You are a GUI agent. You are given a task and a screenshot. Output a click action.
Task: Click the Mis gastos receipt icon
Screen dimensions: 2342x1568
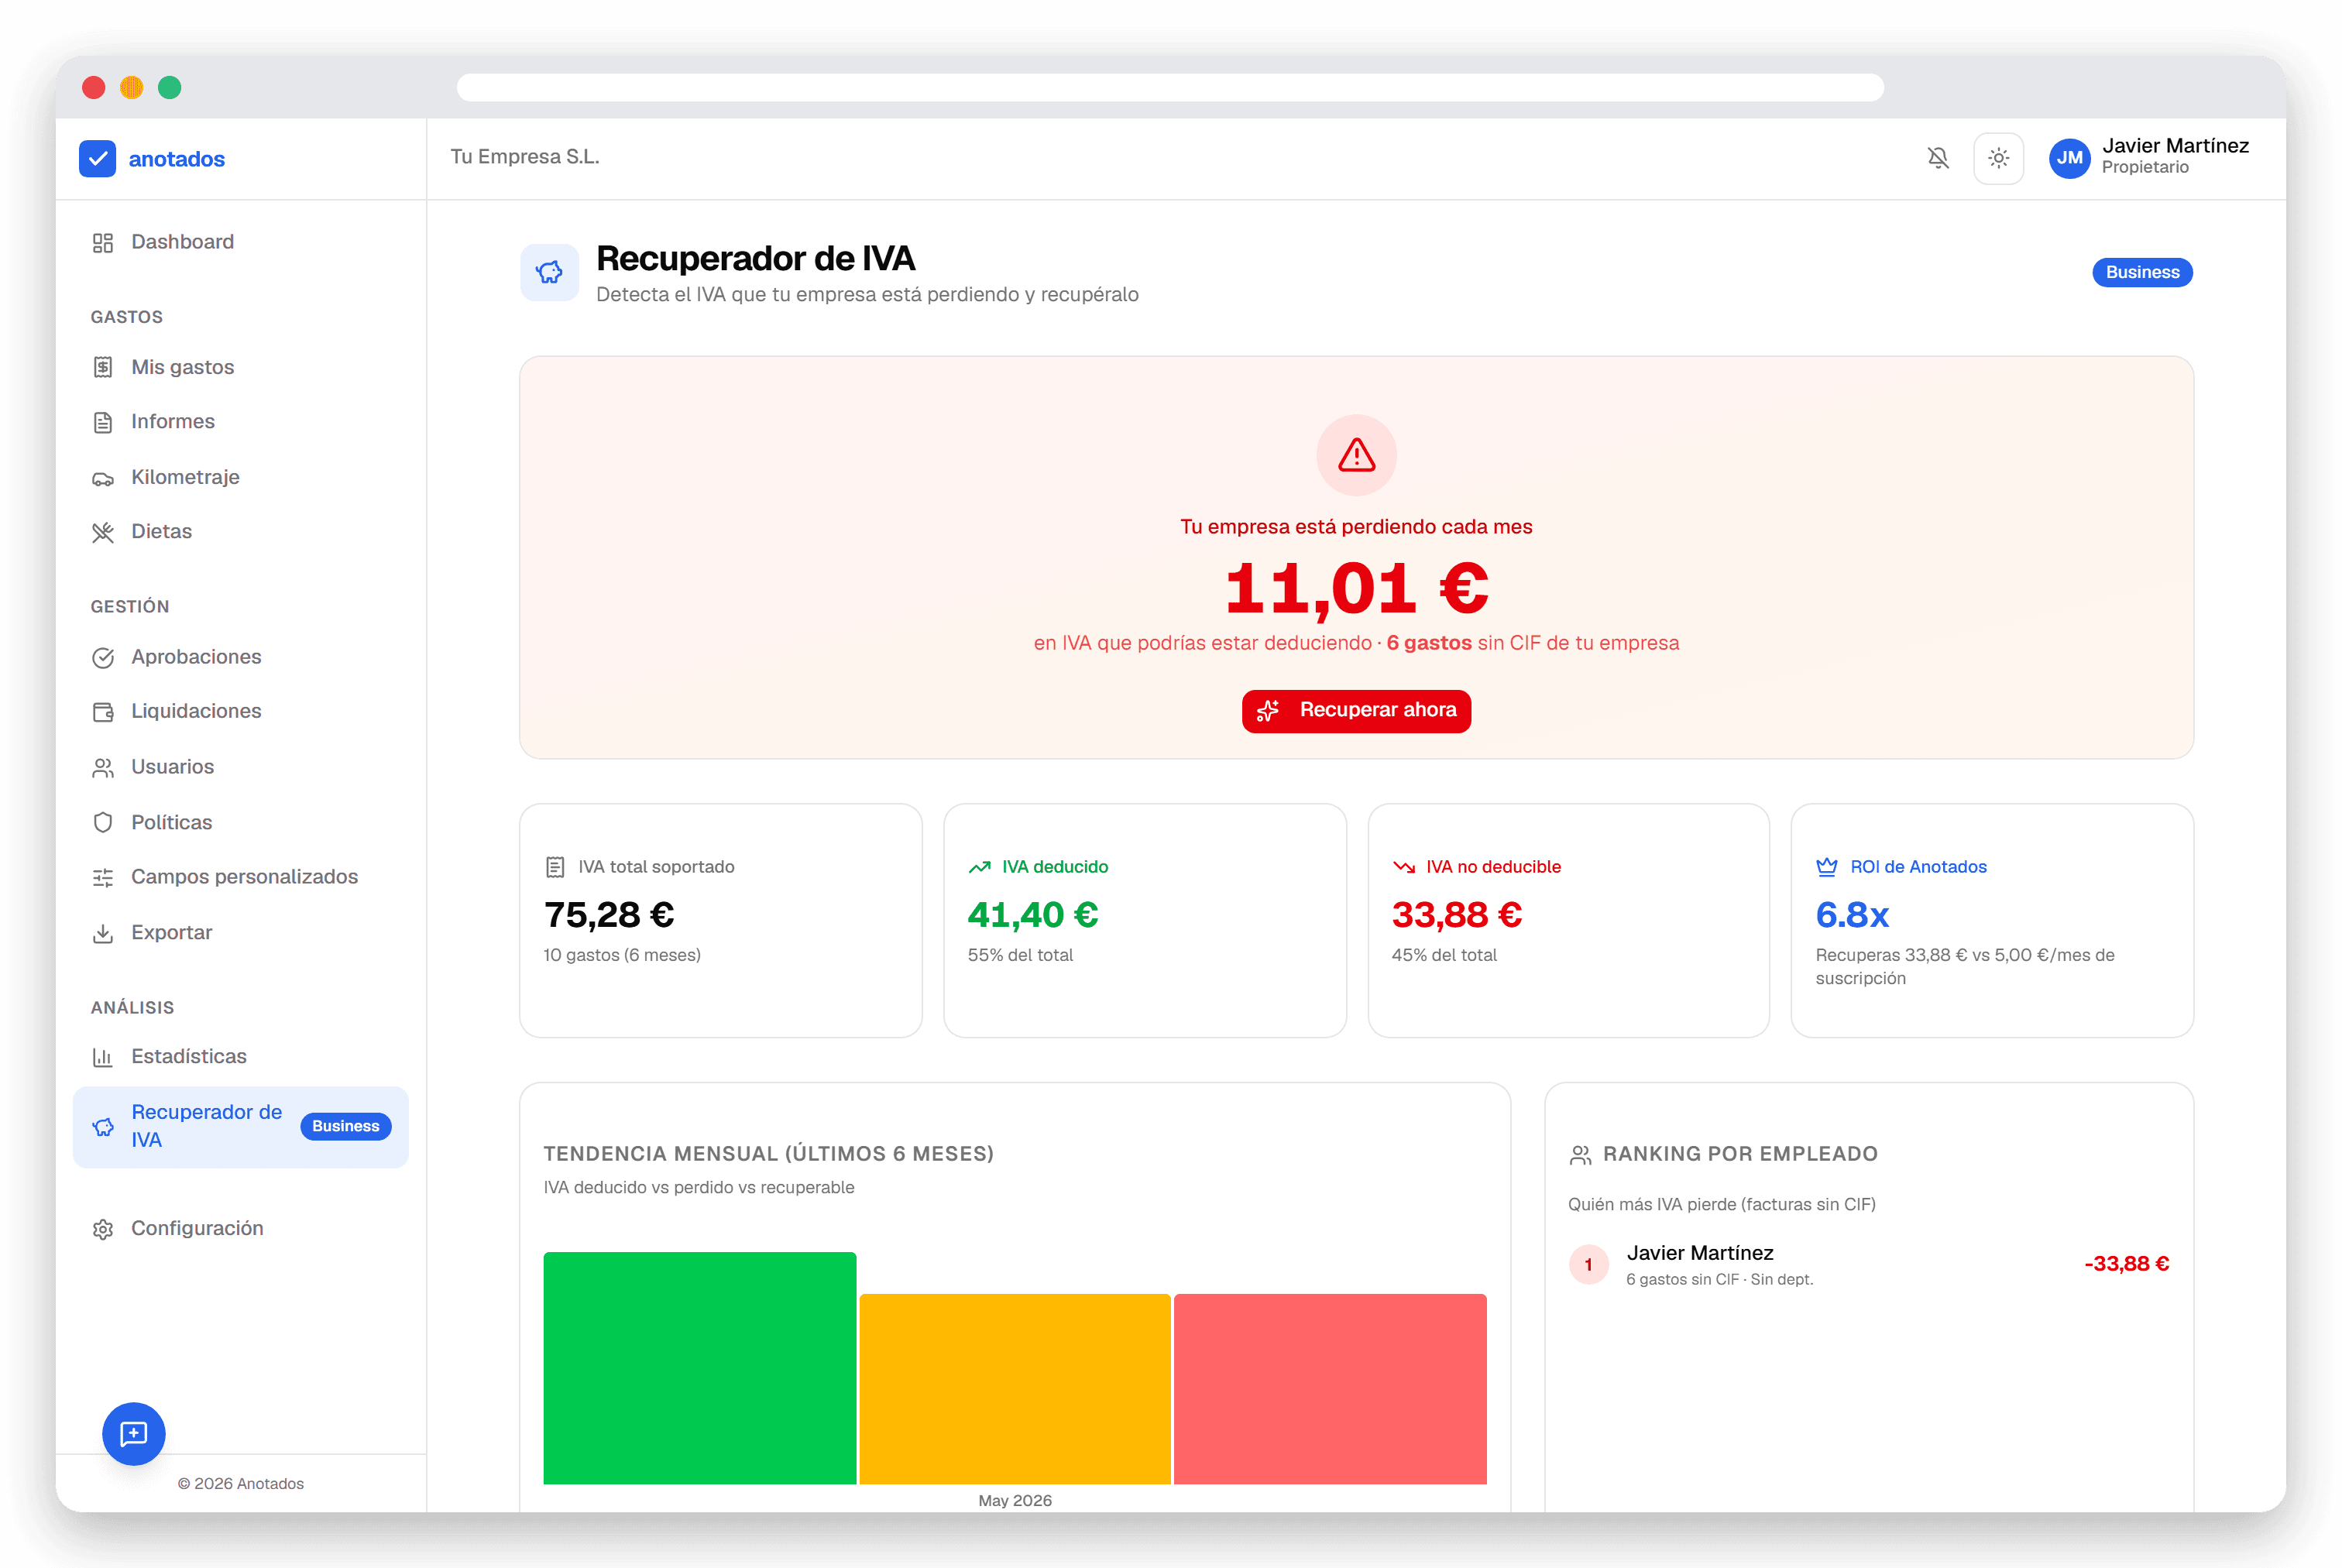[103, 368]
